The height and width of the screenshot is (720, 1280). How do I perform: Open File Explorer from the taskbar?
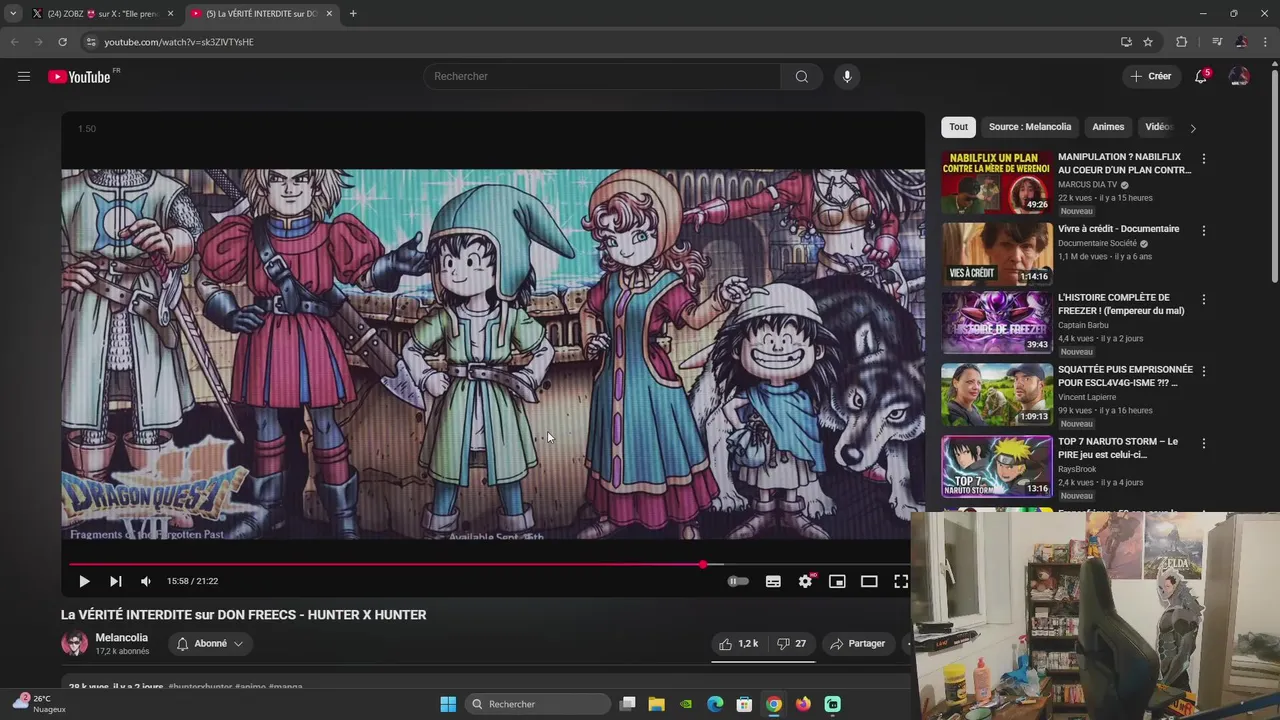(657, 704)
